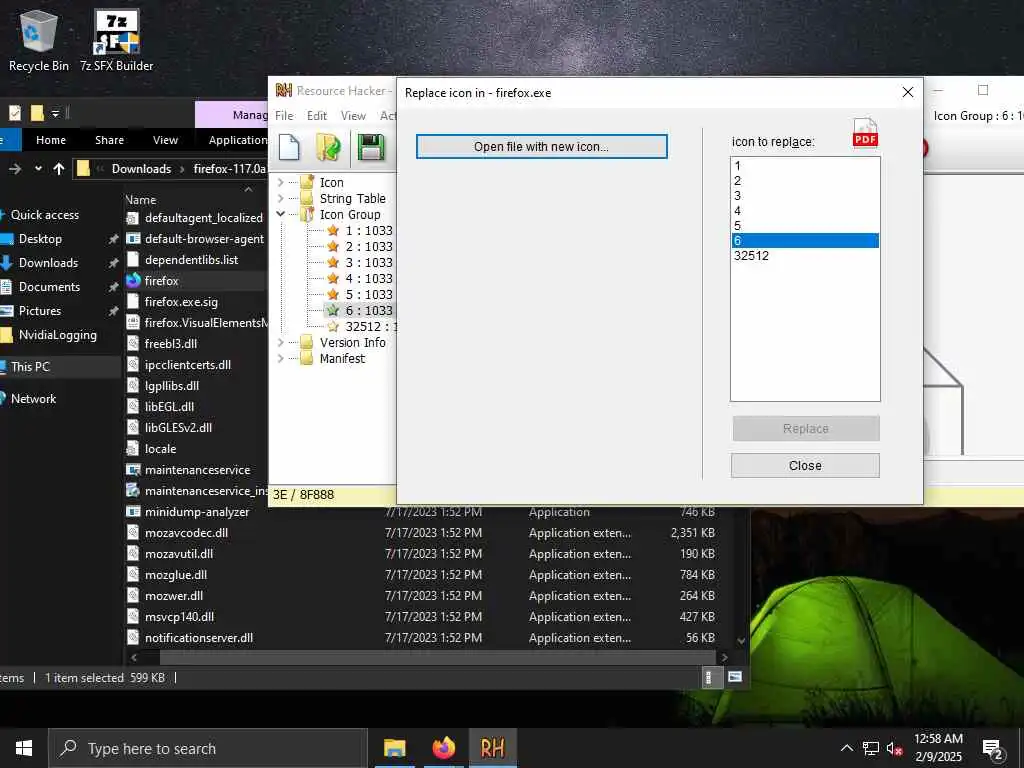Click the muted volume tray icon
1024x768 pixels.
click(894, 748)
